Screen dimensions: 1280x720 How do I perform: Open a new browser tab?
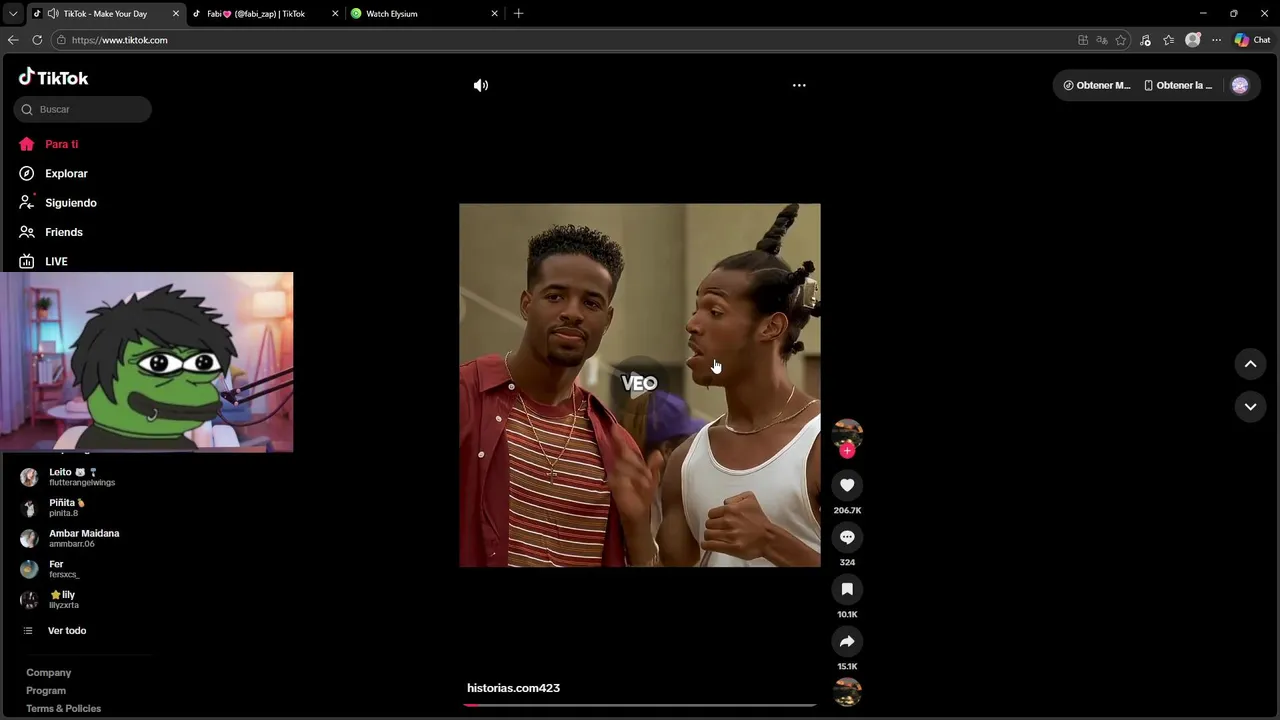pos(518,14)
